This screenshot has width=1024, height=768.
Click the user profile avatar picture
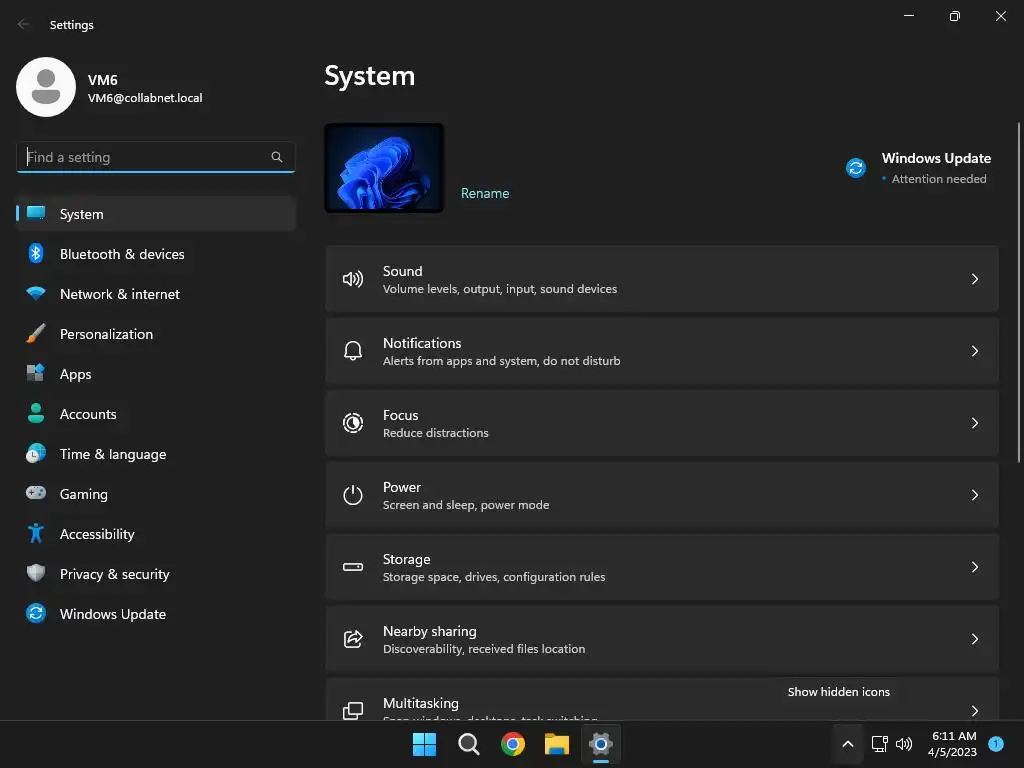pyautogui.click(x=46, y=87)
